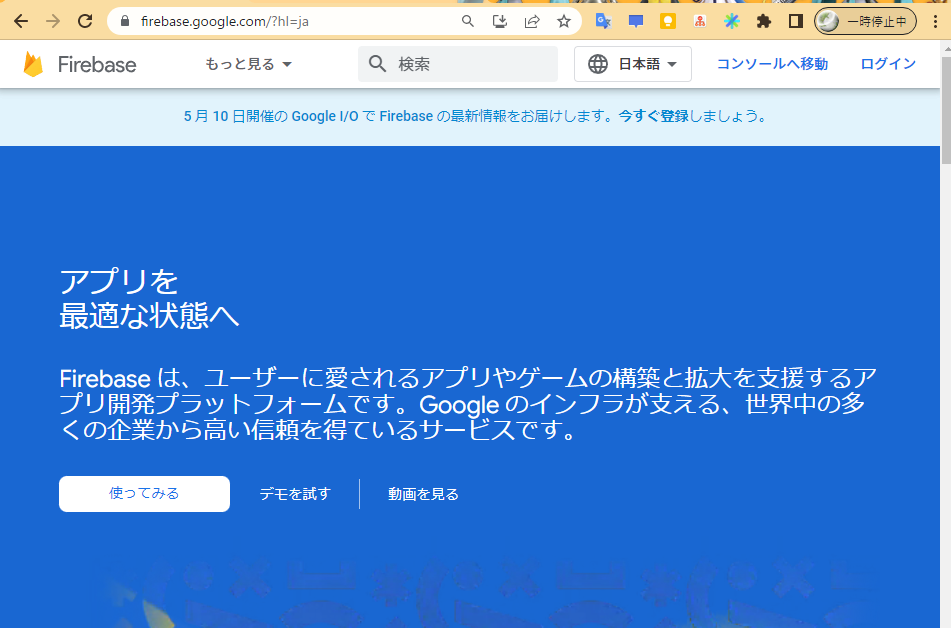Go back with the browser back arrow
951x628 pixels.
click(x=21, y=21)
